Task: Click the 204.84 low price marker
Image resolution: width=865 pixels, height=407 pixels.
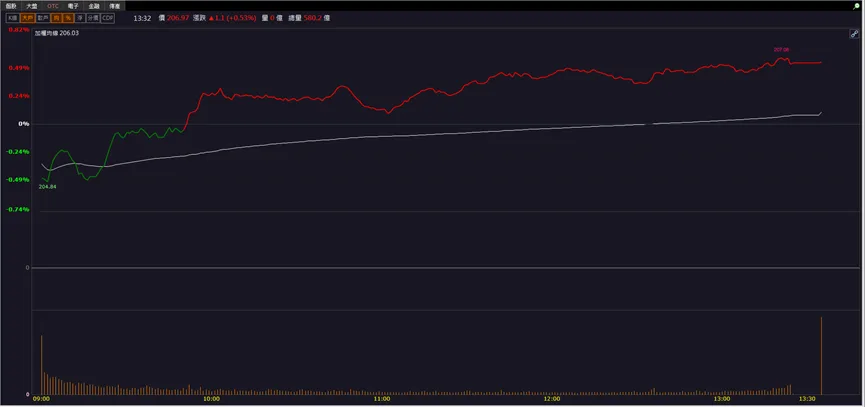Action: [x=47, y=187]
